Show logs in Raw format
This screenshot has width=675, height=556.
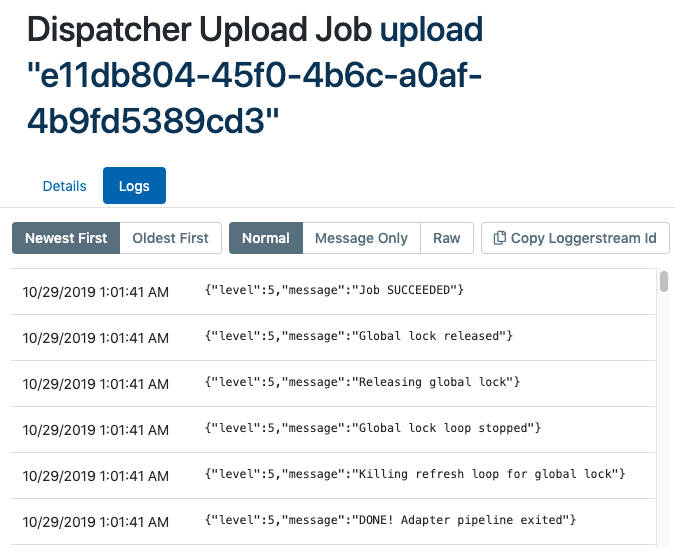pos(446,238)
